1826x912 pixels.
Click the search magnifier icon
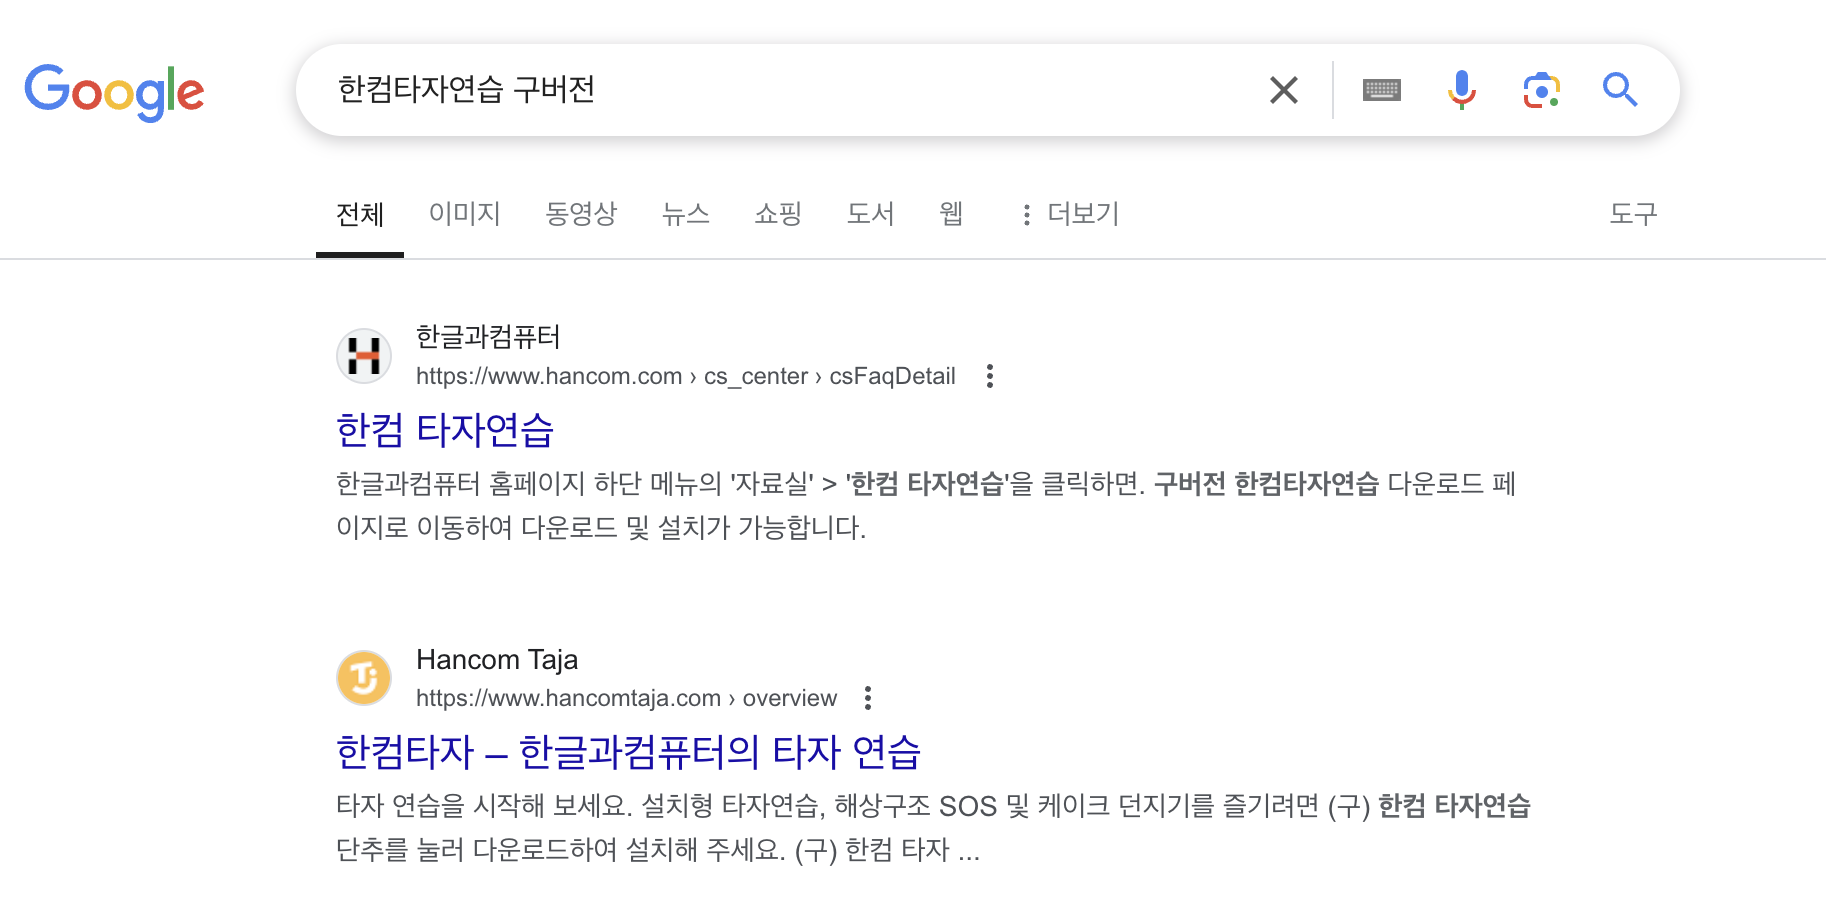1620,89
